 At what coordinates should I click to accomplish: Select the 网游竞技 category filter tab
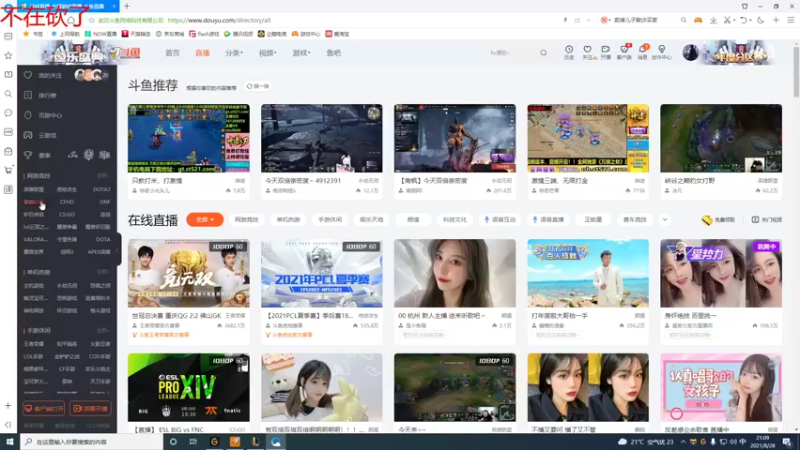[x=246, y=219]
